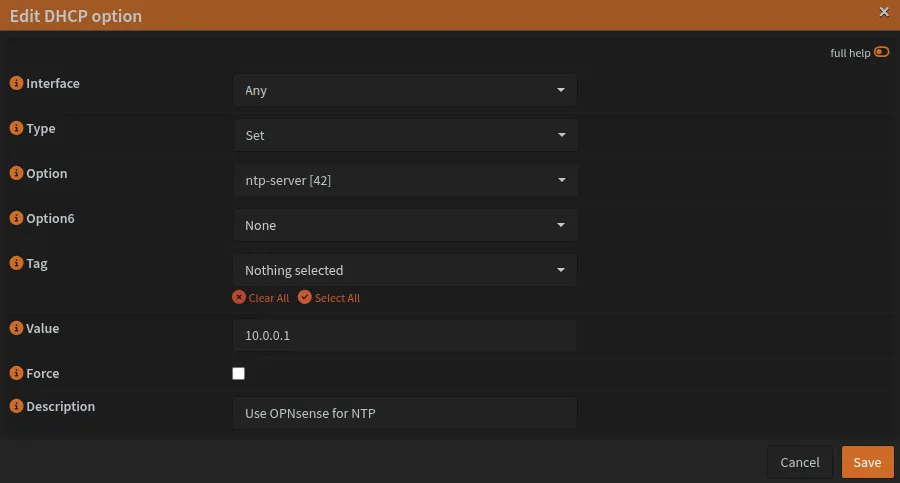The height and width of the screenshot is (483, 900).
Task: Open the Option dropdown with ntp-server [42]
Action: coord(405,180)
